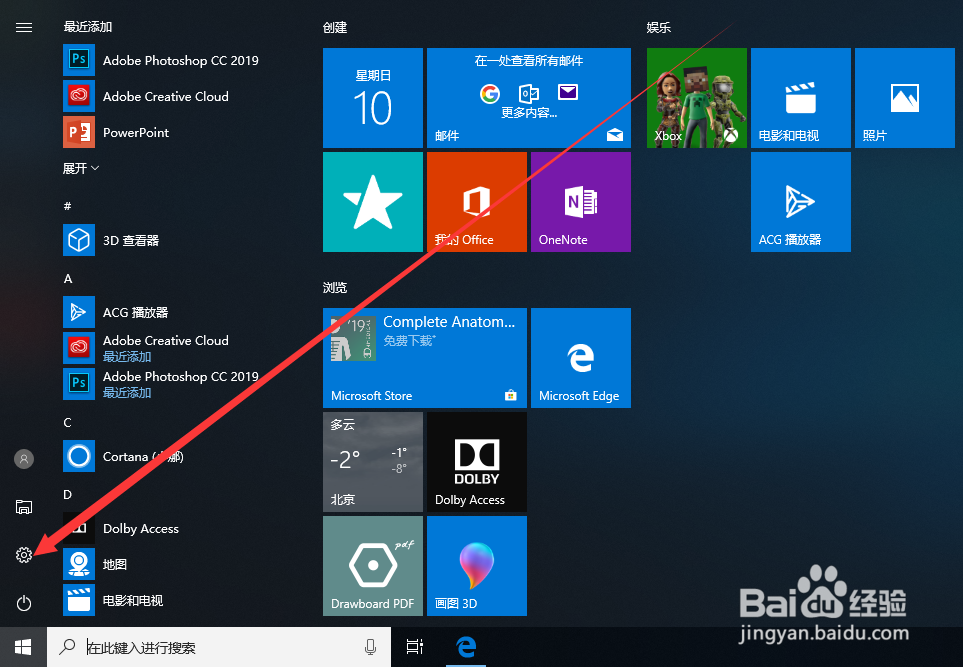Open the Documents folder sidebar icon
963x667 pixels.
23,506
